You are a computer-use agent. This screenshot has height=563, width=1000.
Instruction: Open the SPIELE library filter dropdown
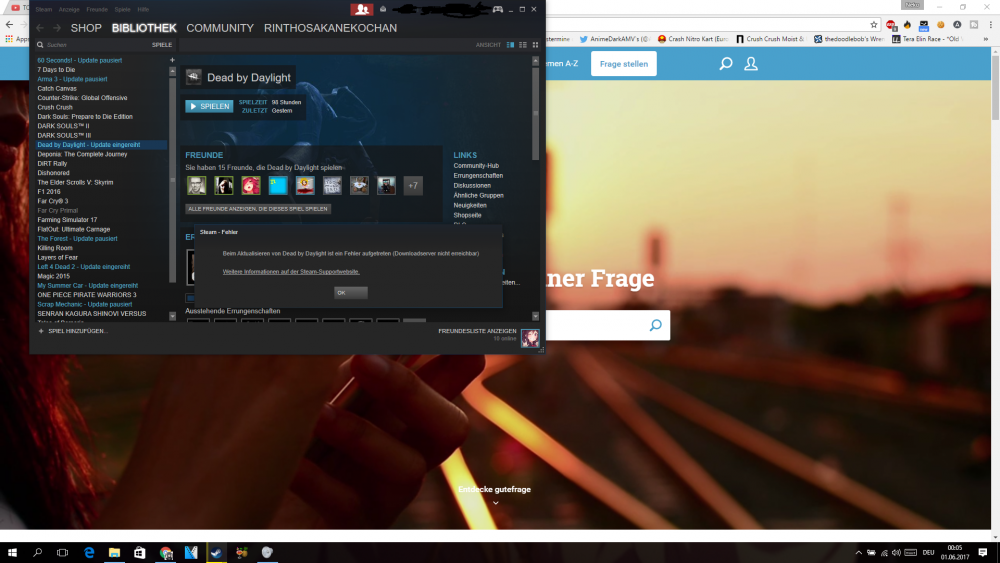[x=162, y=45]
